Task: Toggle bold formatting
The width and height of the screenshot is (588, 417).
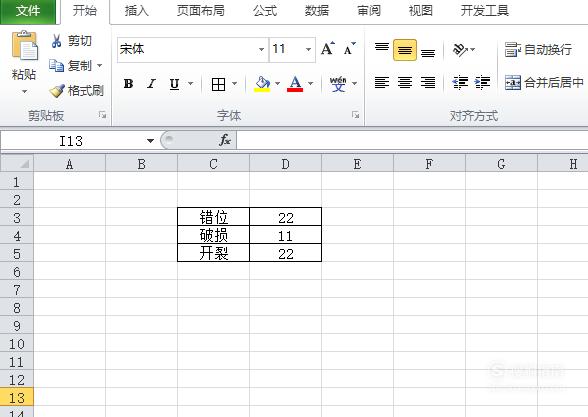Action: 128,84
